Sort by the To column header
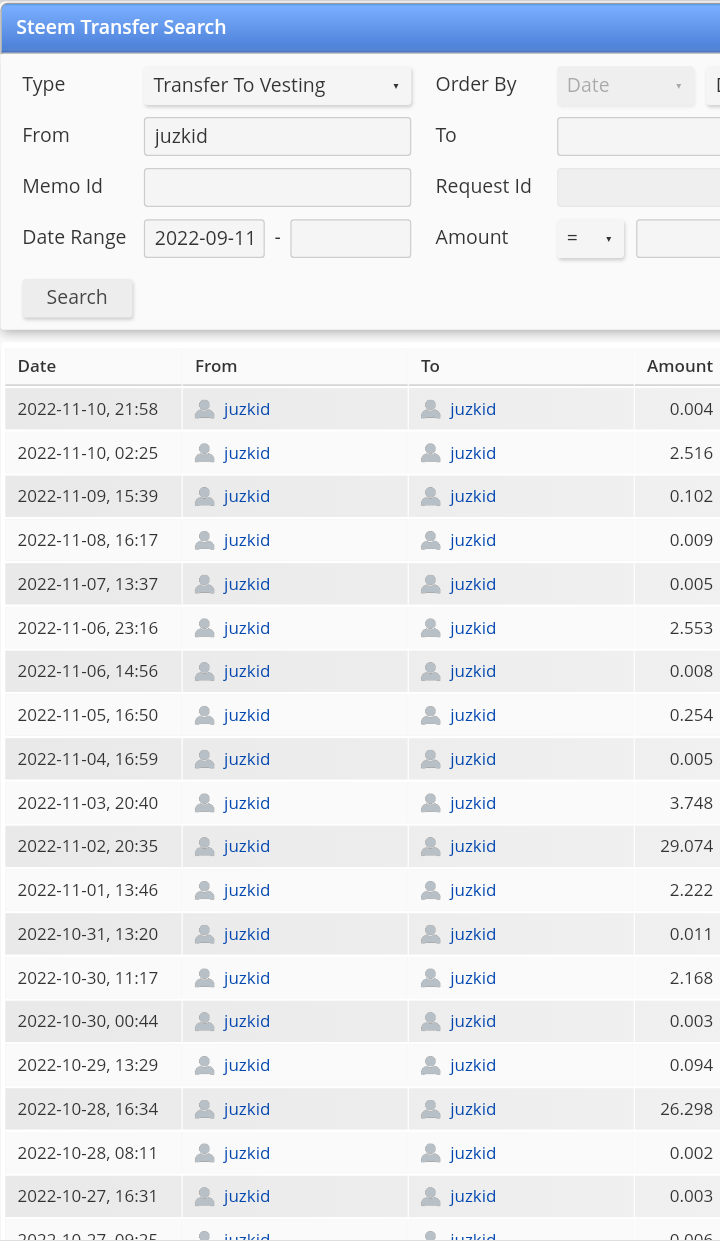This screenshot has width=720, height=1244. pos(430,366)
